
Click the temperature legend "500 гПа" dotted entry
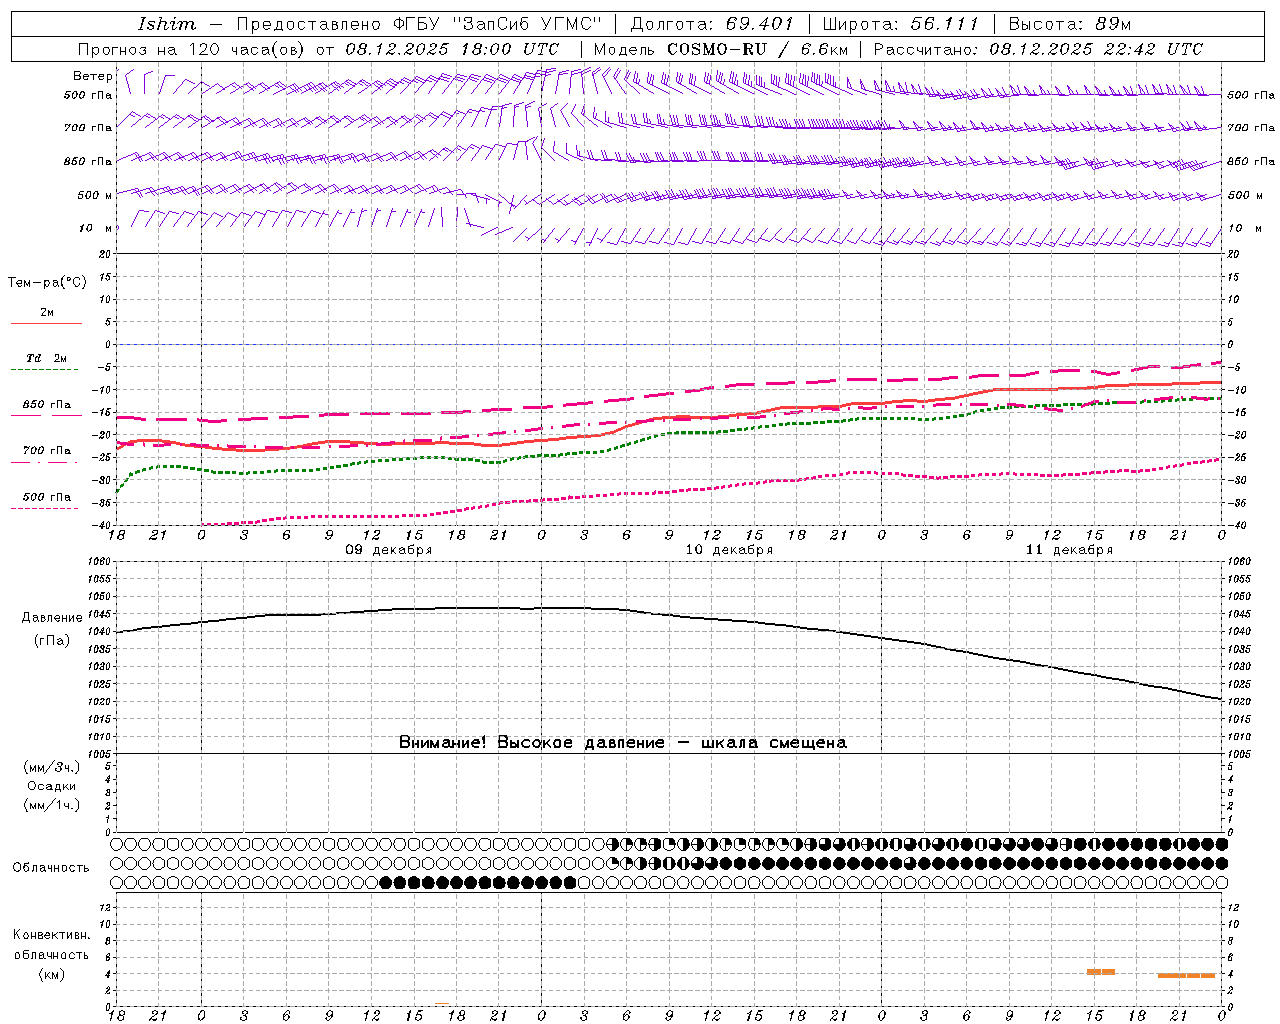click(46, 497)
